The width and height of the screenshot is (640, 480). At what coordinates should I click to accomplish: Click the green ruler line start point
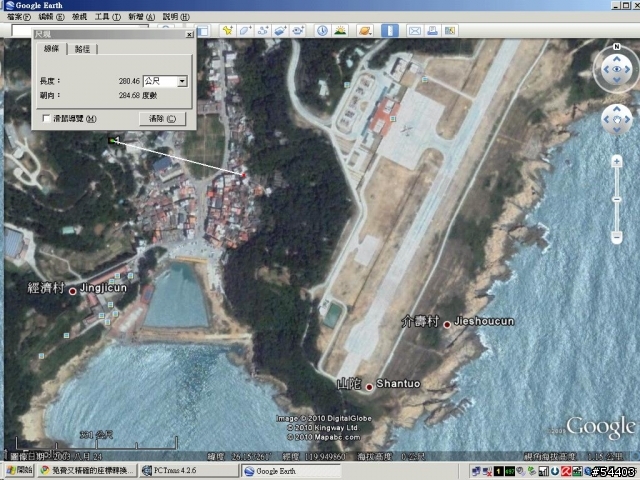(x=111, y=140)
